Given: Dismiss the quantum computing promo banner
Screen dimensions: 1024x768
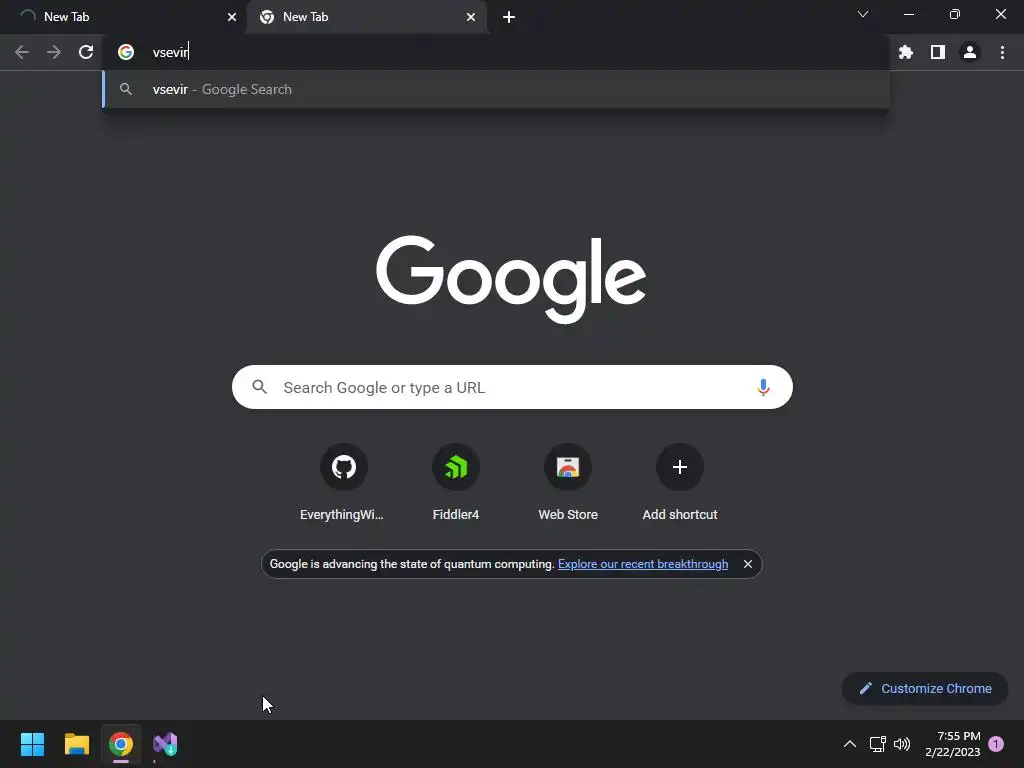Looking at the screenshot, I should point(748,564).
